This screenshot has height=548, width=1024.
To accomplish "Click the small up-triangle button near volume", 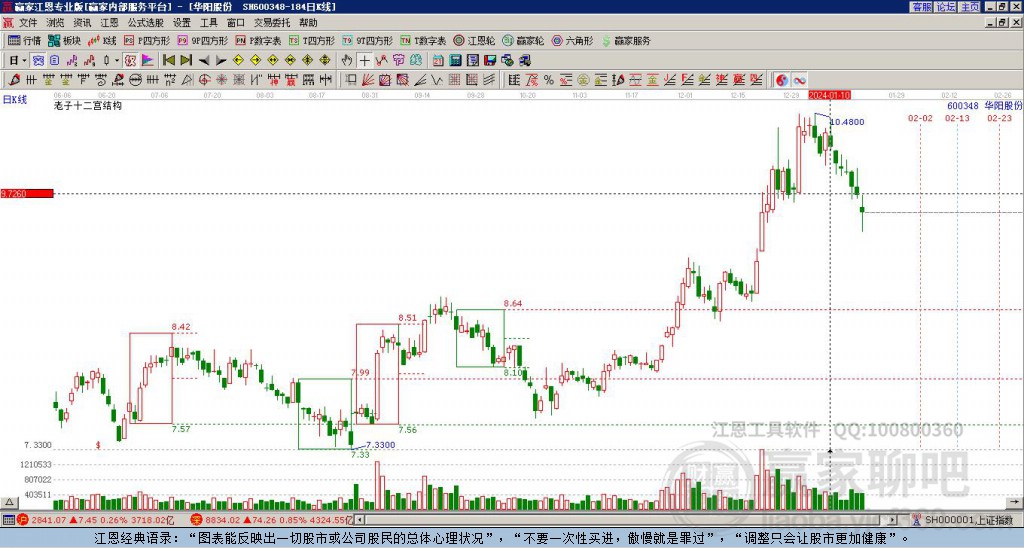I will click(x=9, y=502).
